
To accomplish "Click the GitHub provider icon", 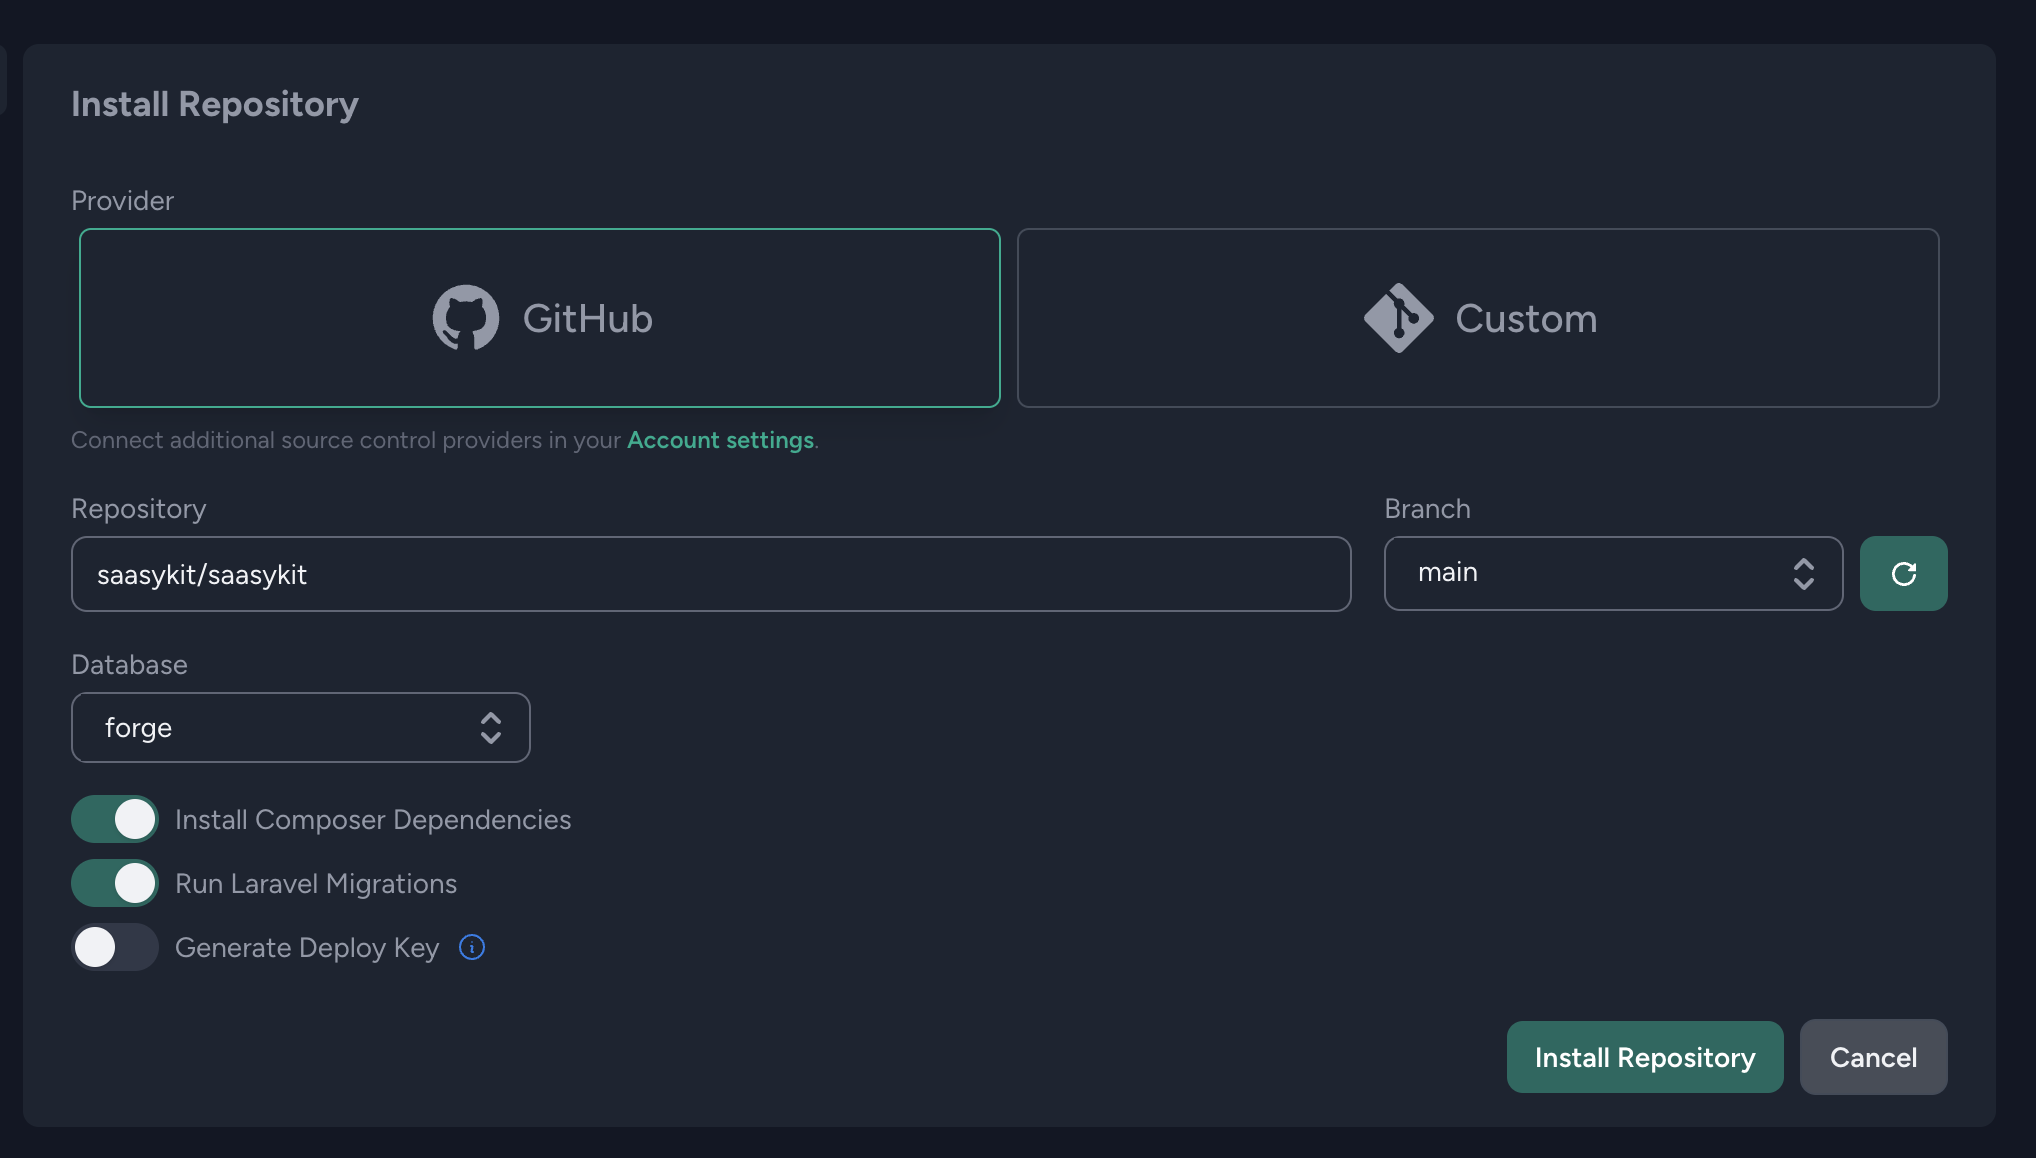I will (x=466, y=317).
